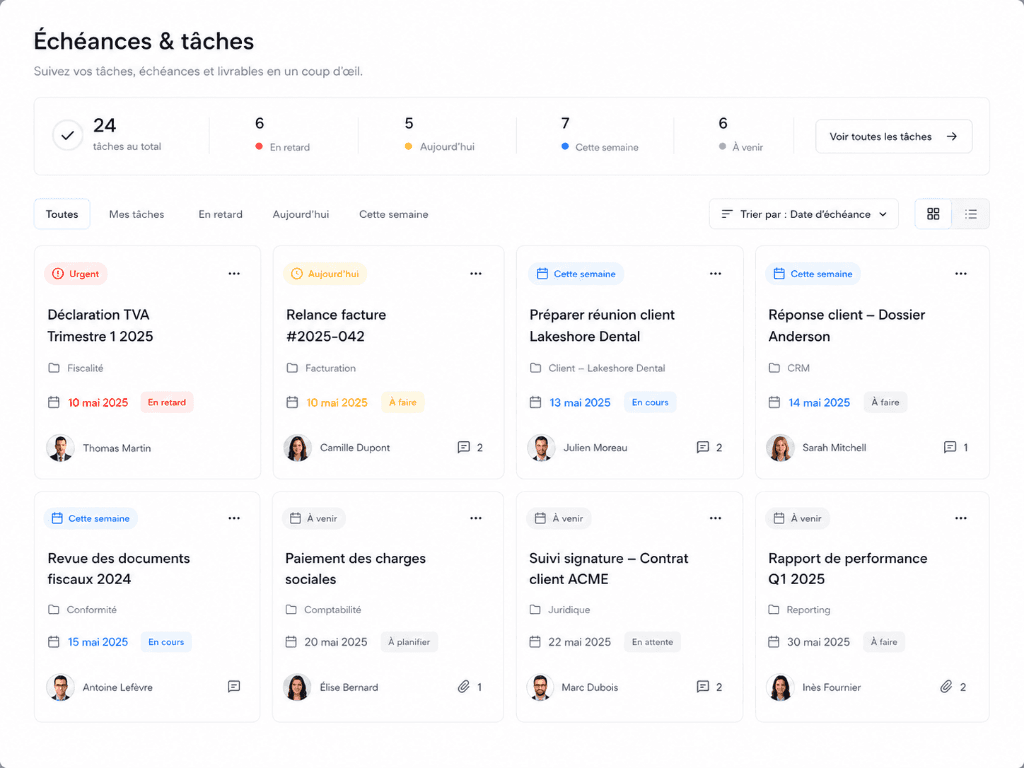Click attachment icon on Rapport de performance card
The width and height of the screenshot is (1024, 768).
click(x=946, y=687)
